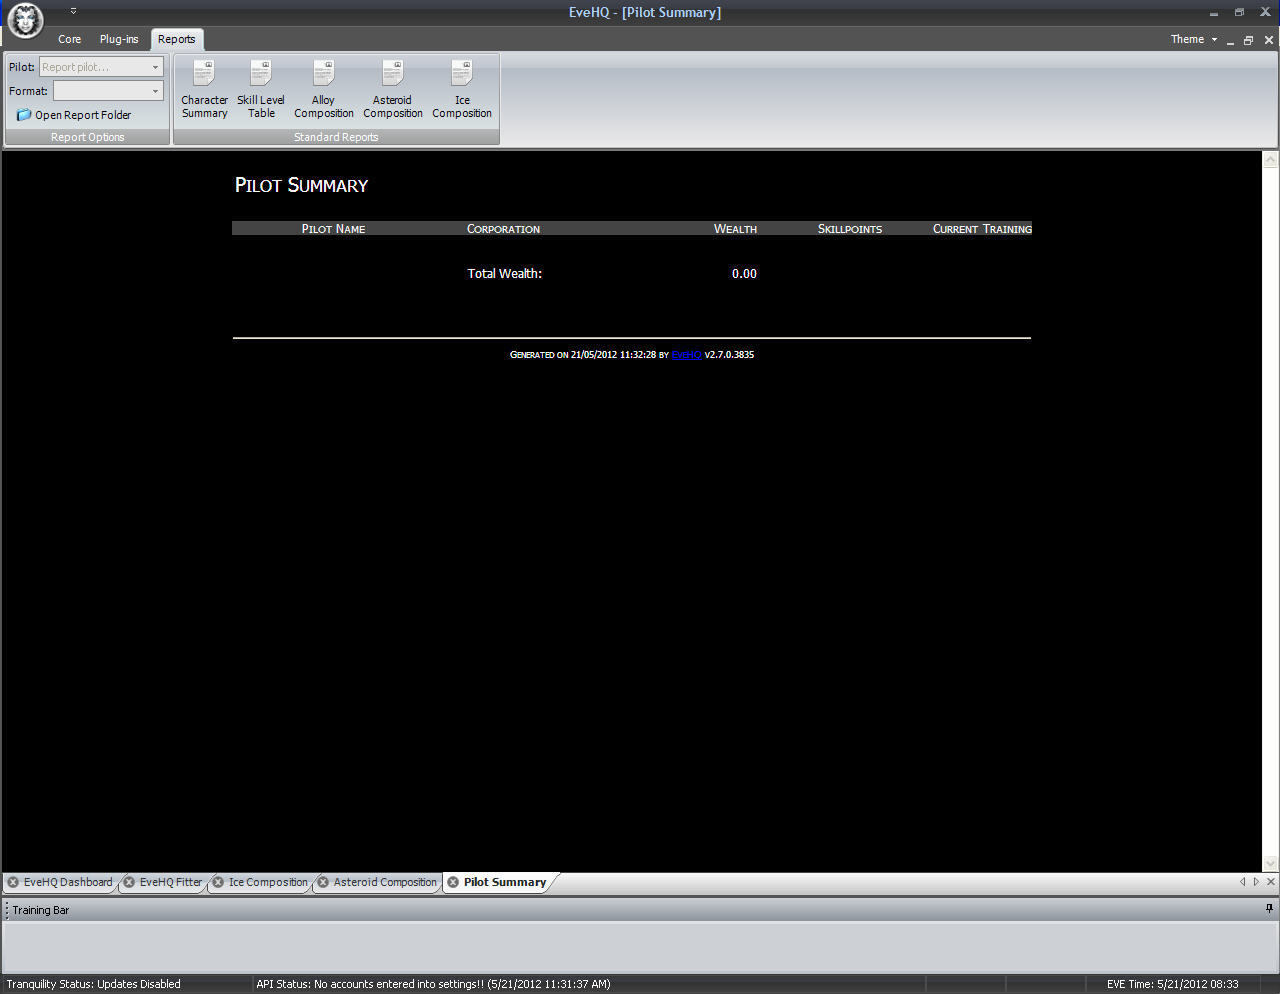Open the Theme dropdown menu
The image size is (1280, 994).
click(1194, 39)
